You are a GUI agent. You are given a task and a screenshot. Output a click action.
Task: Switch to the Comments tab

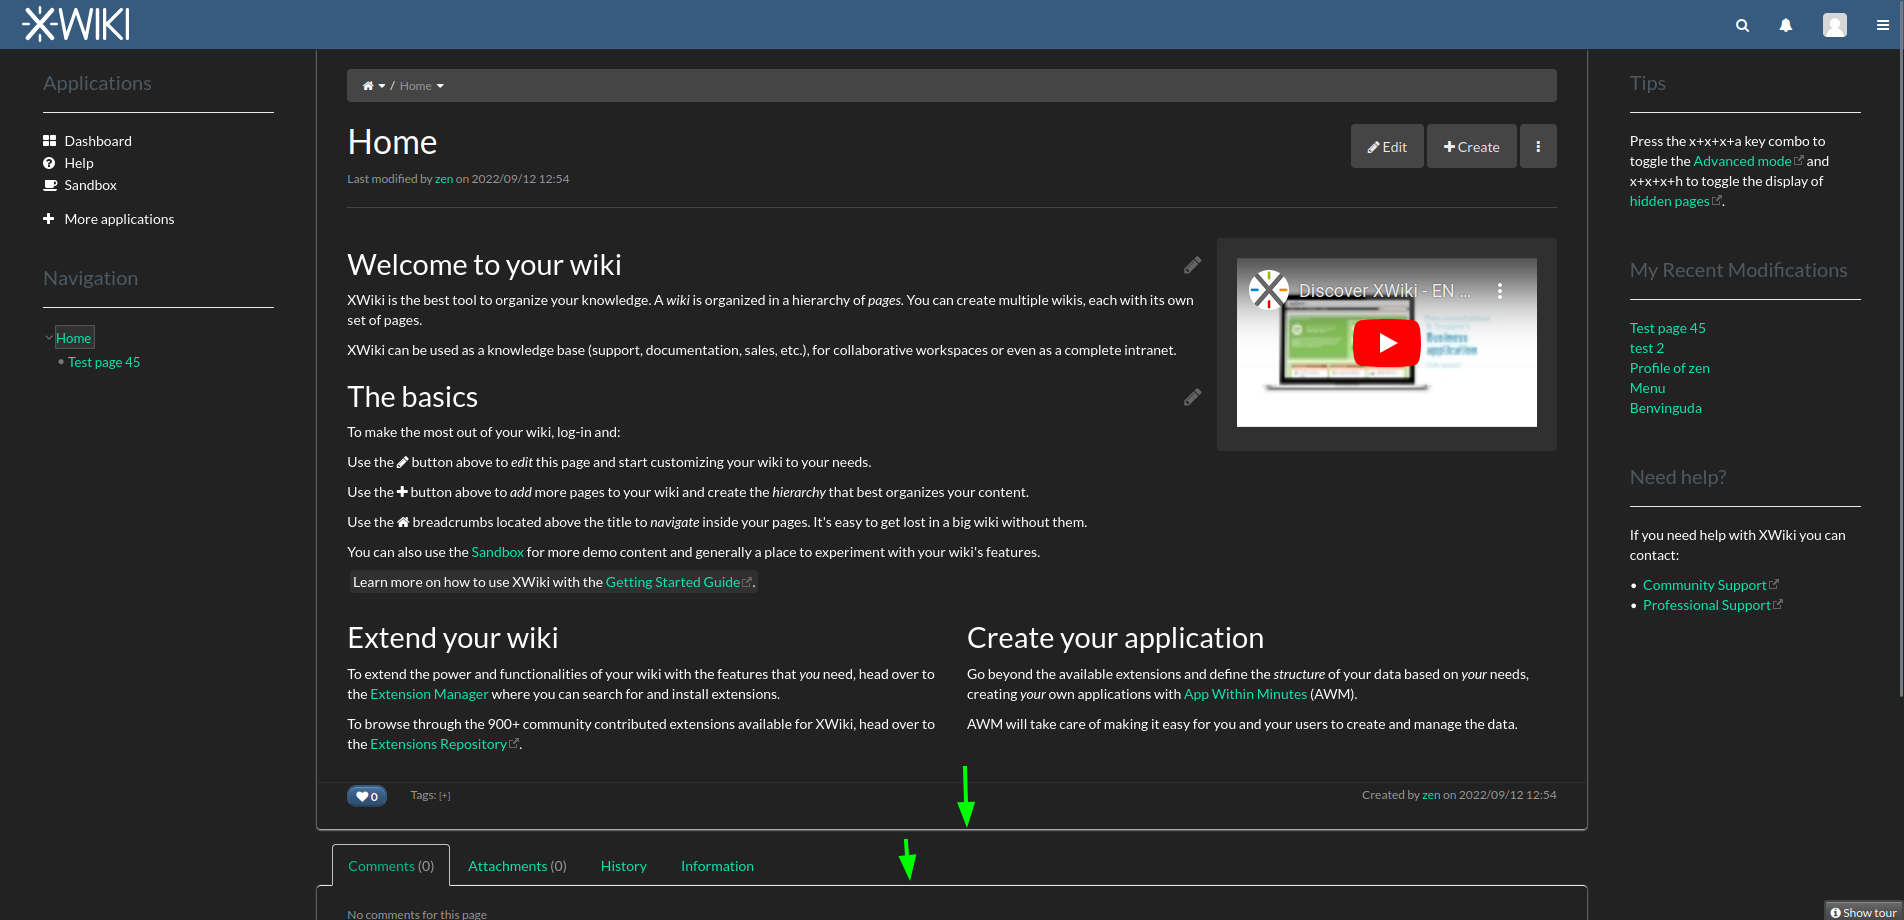391,866
